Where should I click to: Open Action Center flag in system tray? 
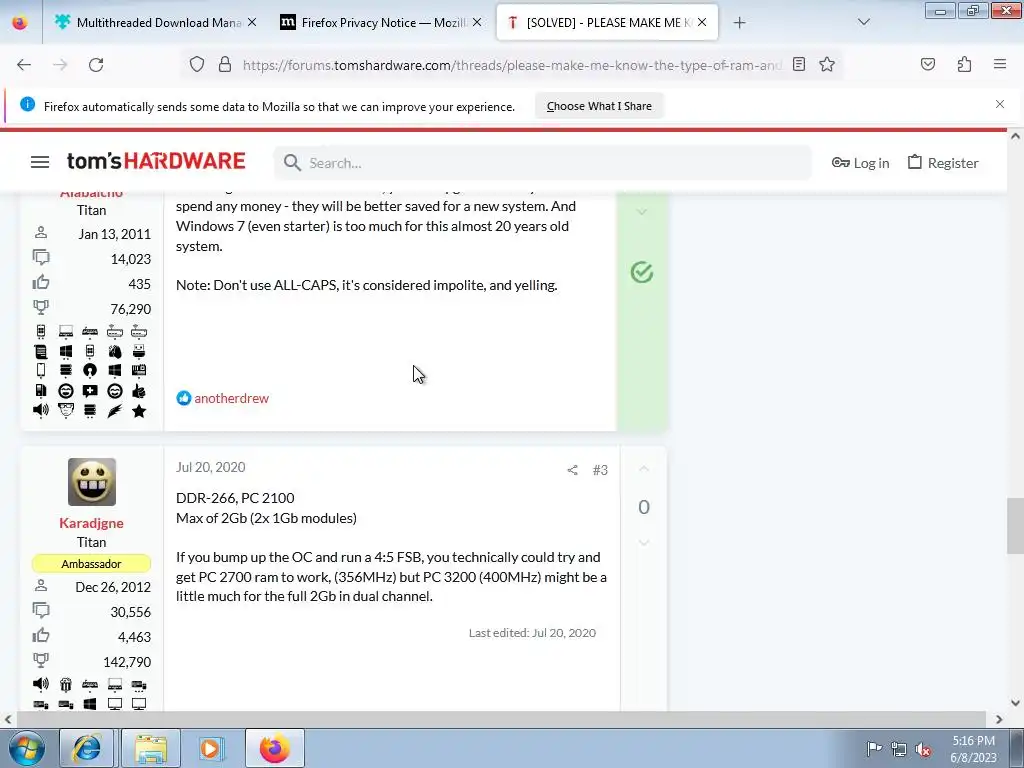[874, 749]
